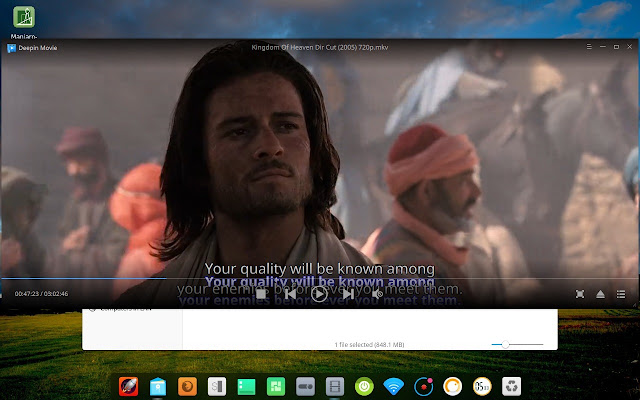The image size is (640, 400).
Task: Click the Deepin Movie app logo
Action: coord(11,48)
